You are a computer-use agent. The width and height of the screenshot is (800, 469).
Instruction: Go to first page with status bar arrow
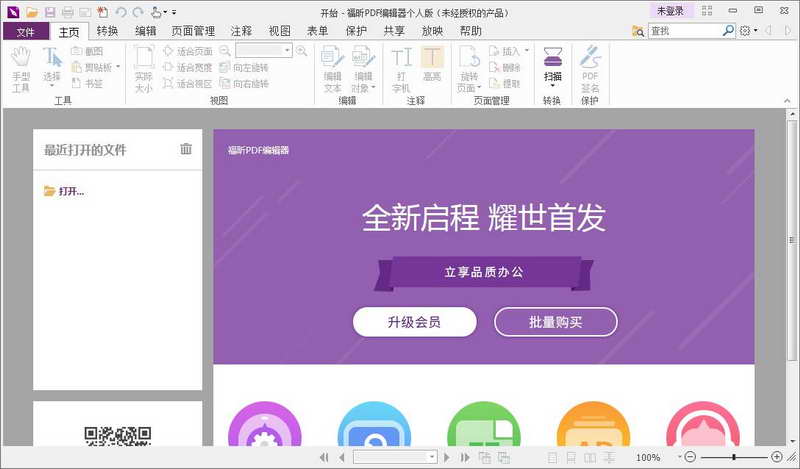pos(324,457)
